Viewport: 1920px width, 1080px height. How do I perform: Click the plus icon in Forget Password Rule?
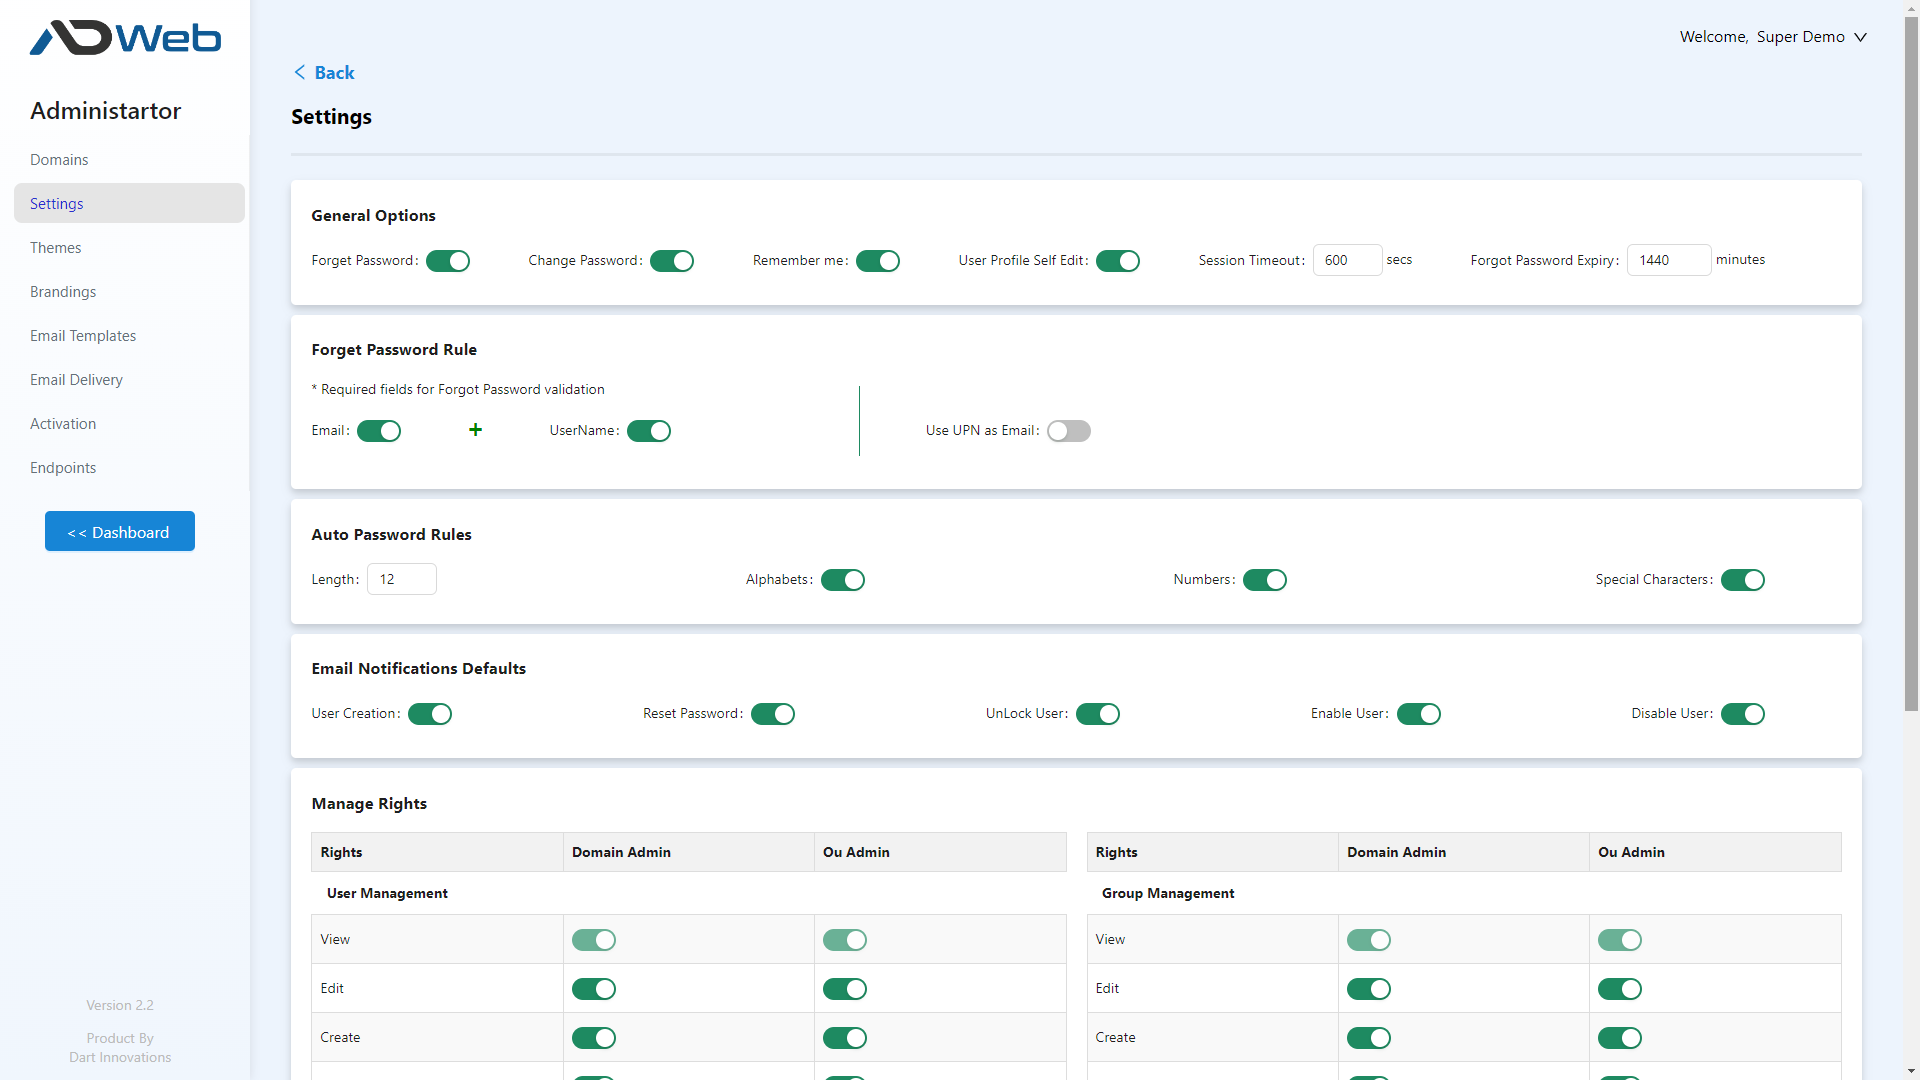pos(475,430)
